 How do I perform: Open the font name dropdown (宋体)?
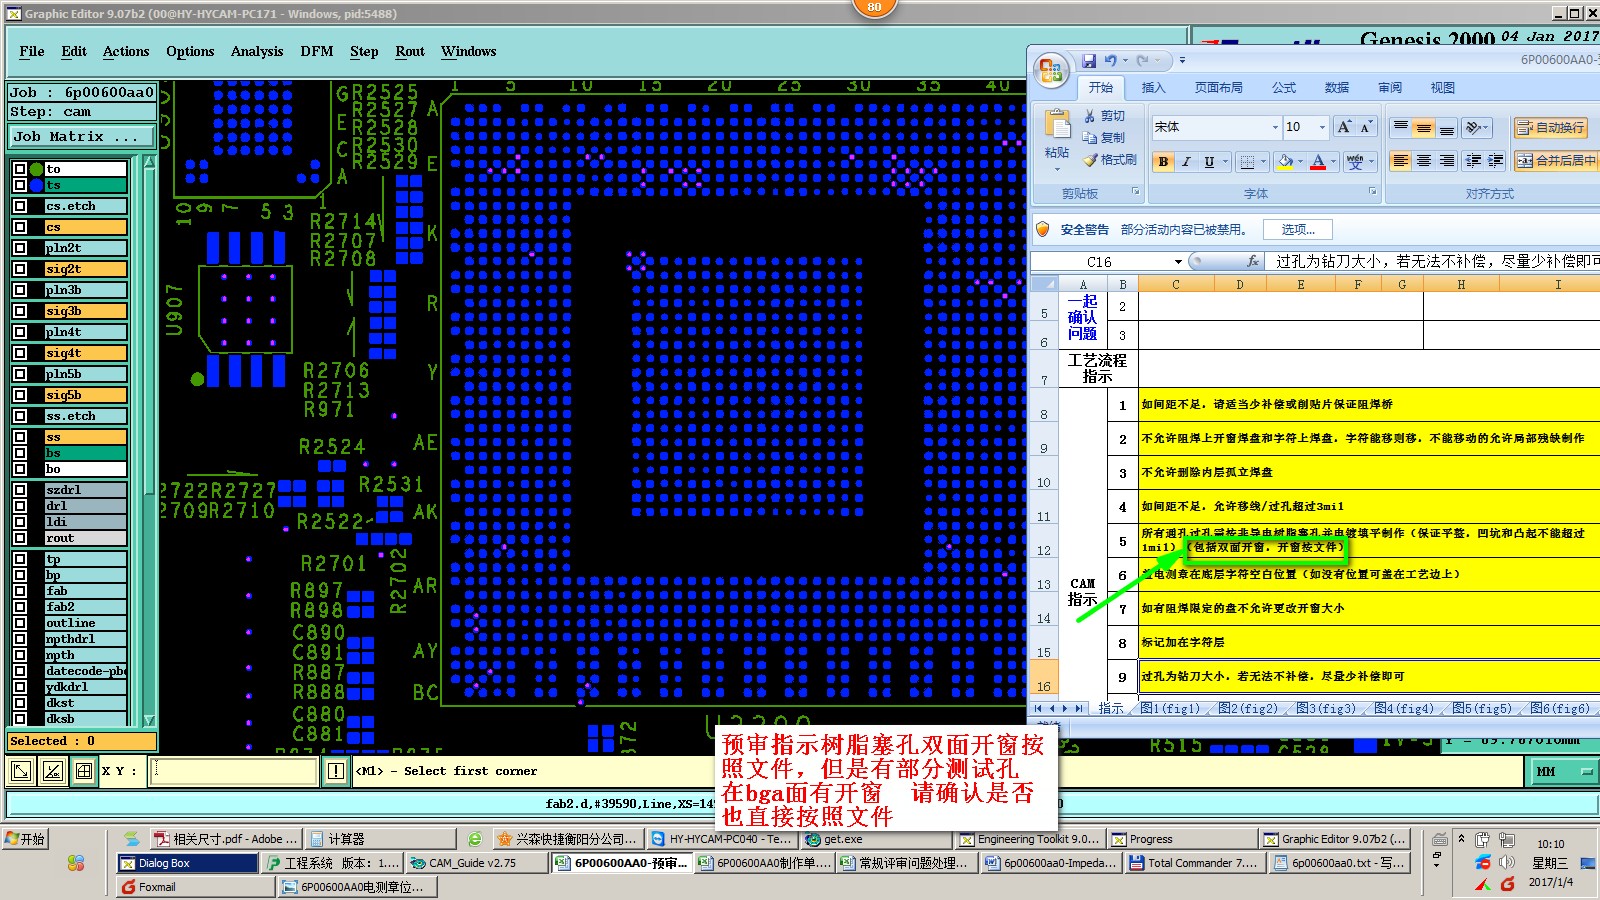tap(1275, 127)
